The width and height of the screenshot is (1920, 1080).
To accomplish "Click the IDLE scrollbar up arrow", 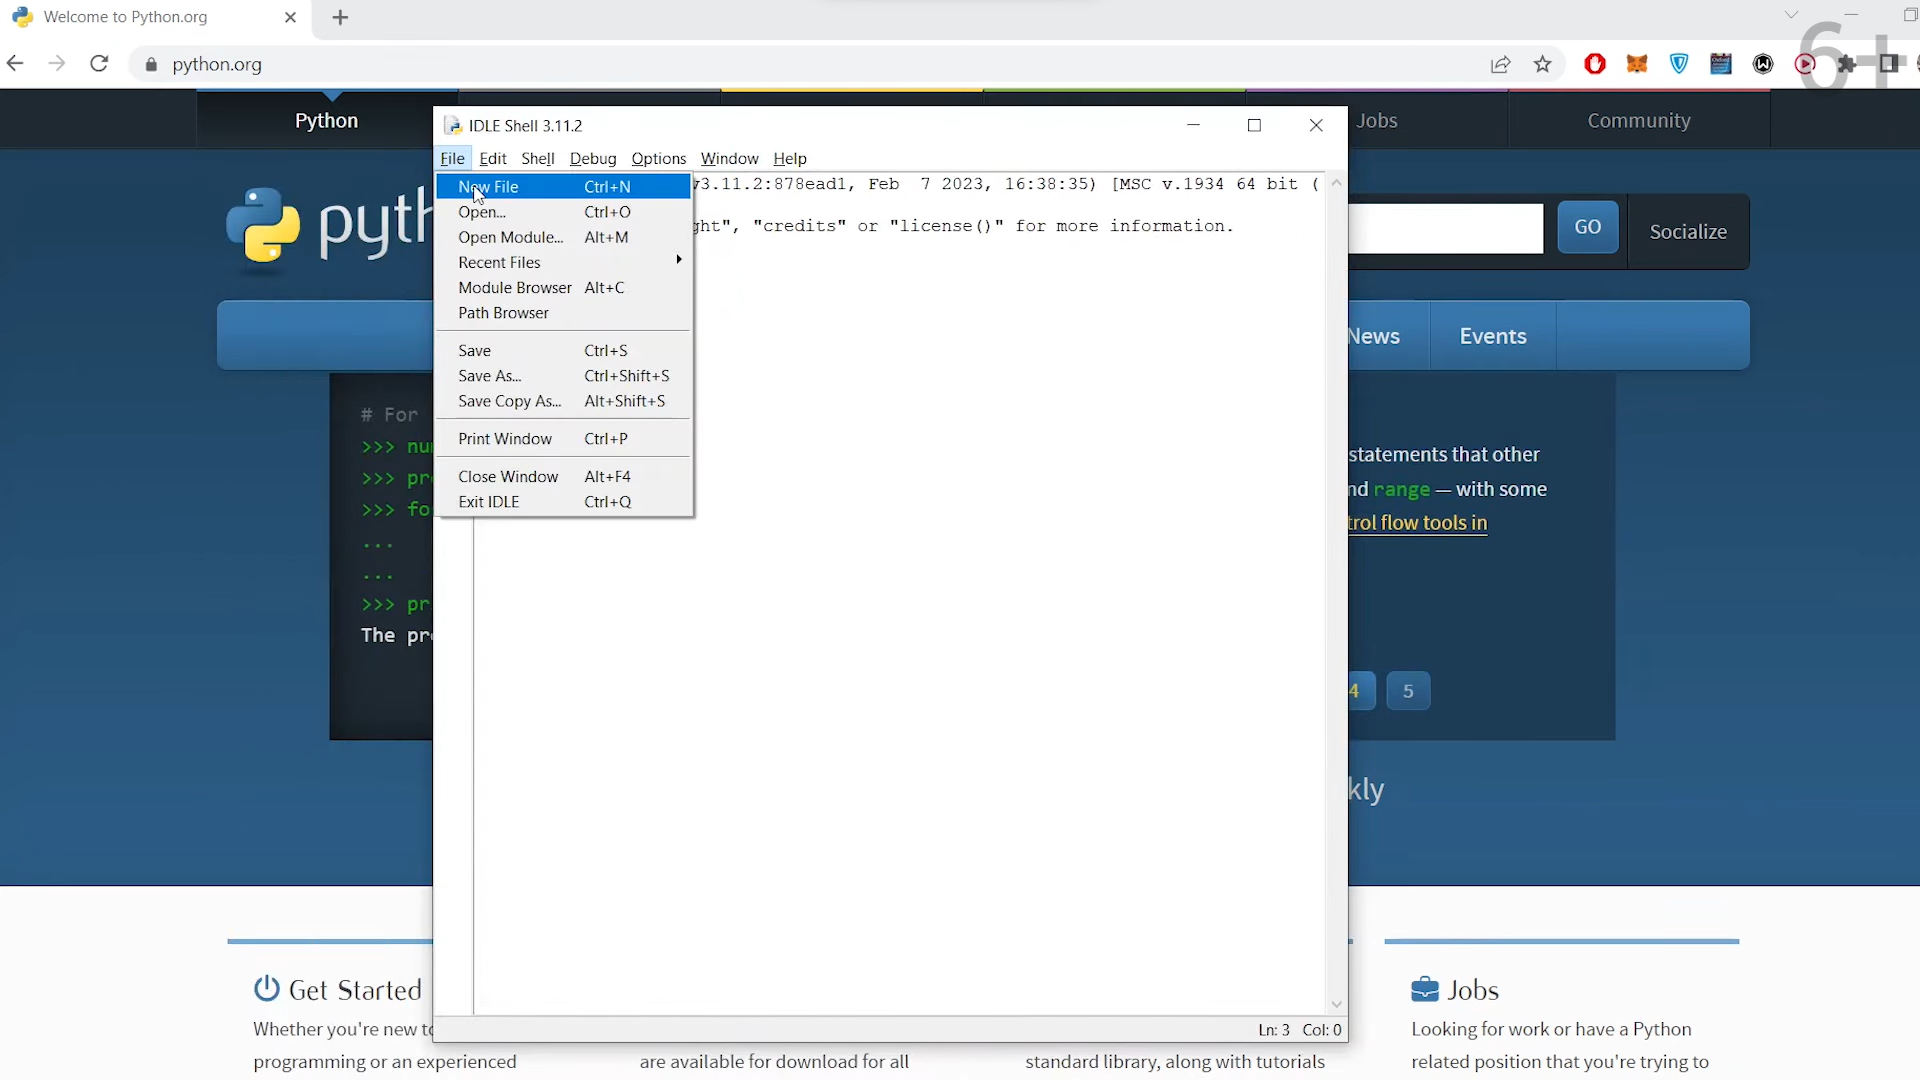I will (x=1336, y=183).
